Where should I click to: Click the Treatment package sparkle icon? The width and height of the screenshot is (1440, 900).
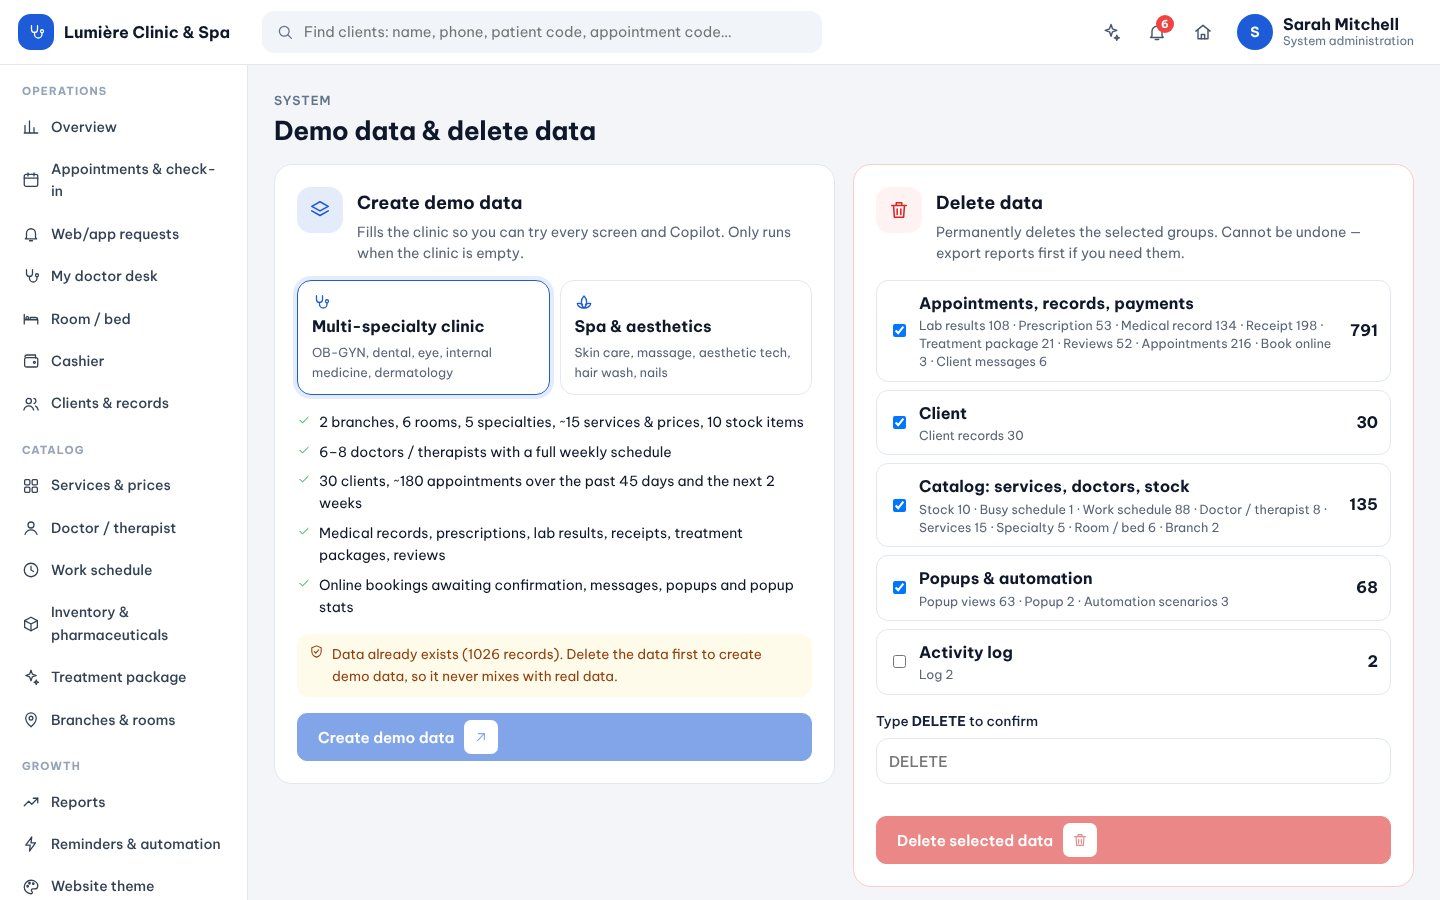pos(31,677)
